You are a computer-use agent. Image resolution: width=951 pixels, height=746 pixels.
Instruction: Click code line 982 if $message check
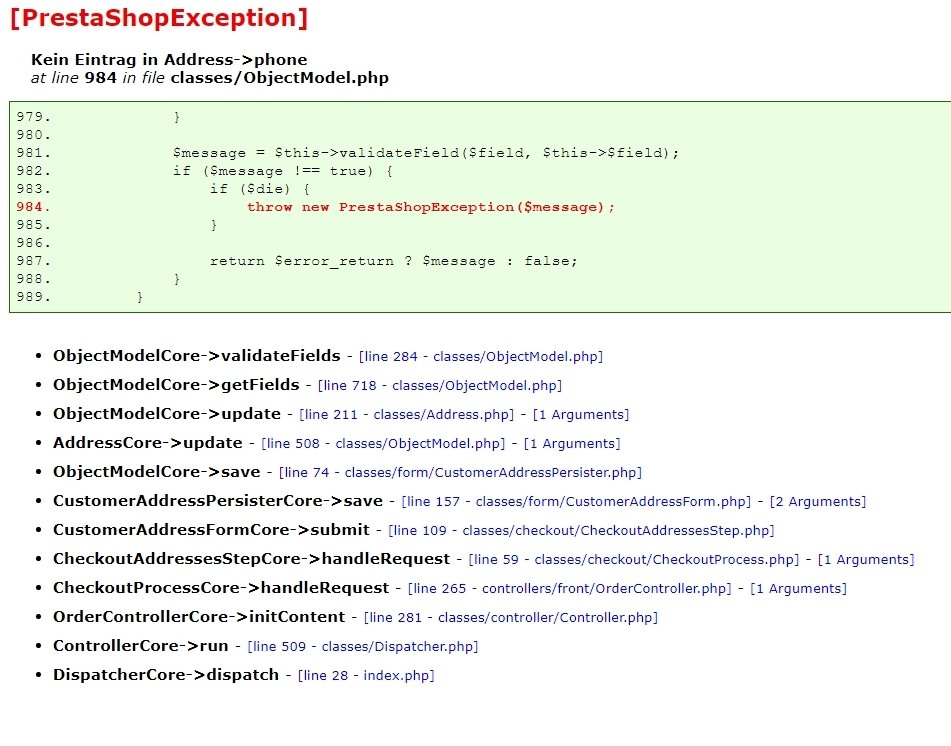click(283, 171)
